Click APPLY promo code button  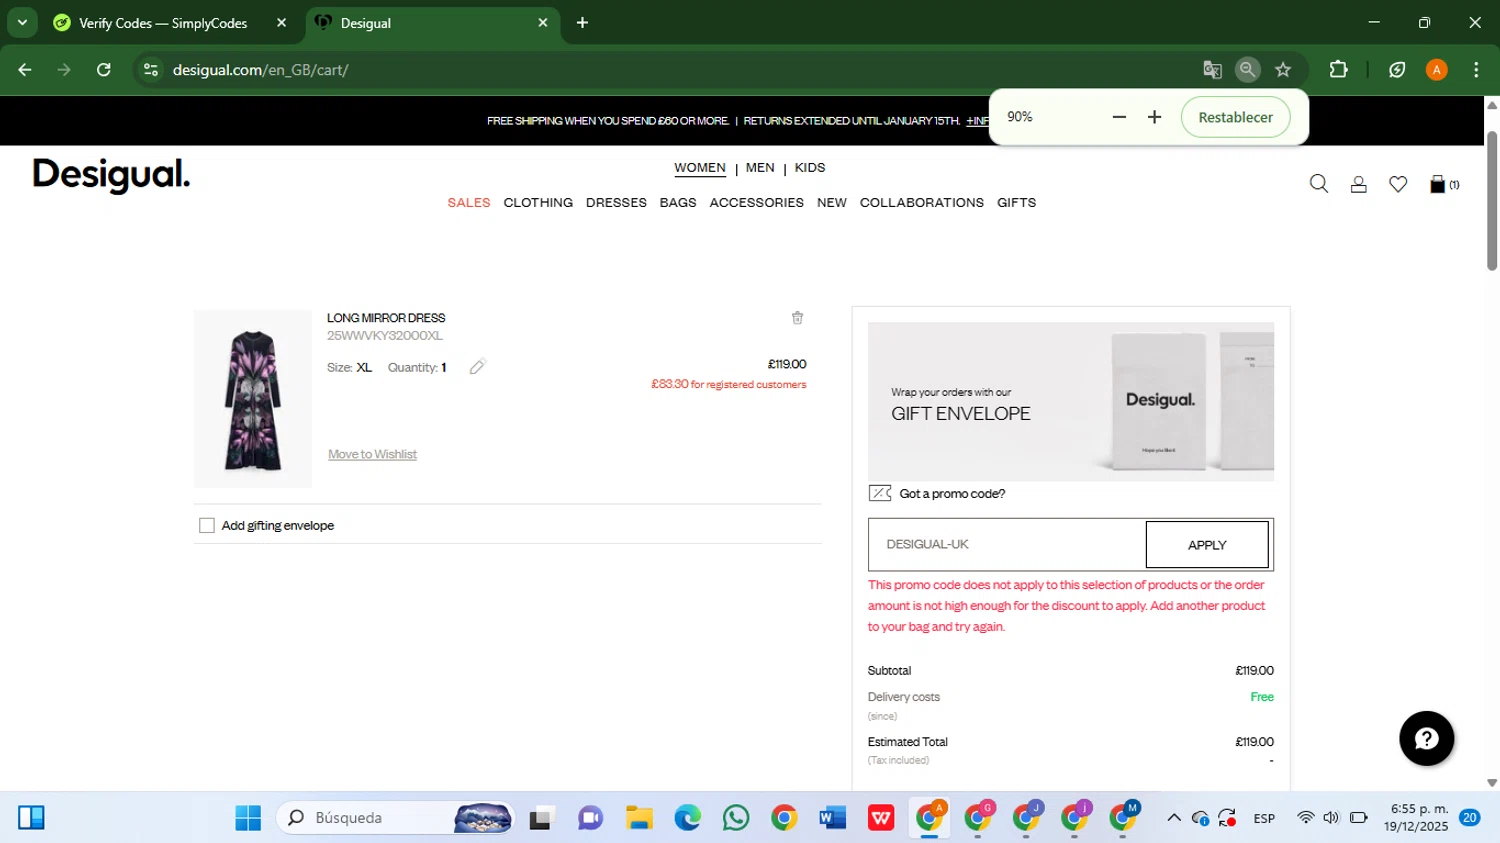(x=1207, y=545)
